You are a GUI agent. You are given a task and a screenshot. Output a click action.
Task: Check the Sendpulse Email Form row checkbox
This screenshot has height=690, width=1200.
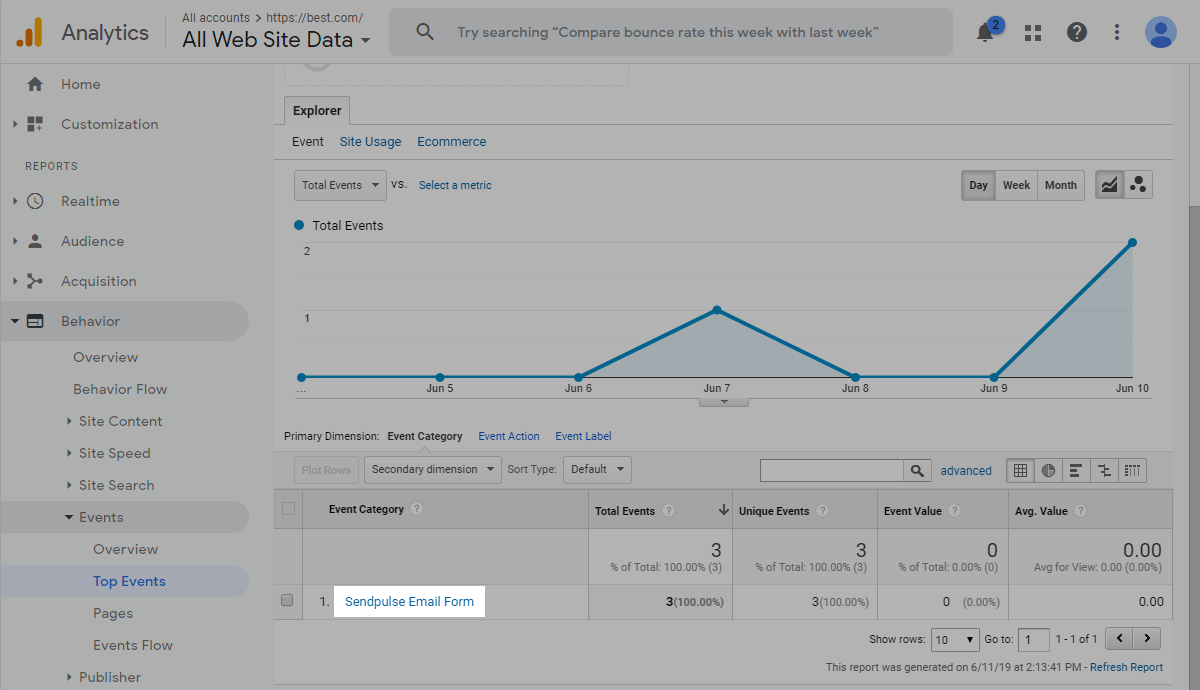coord(288,601)
